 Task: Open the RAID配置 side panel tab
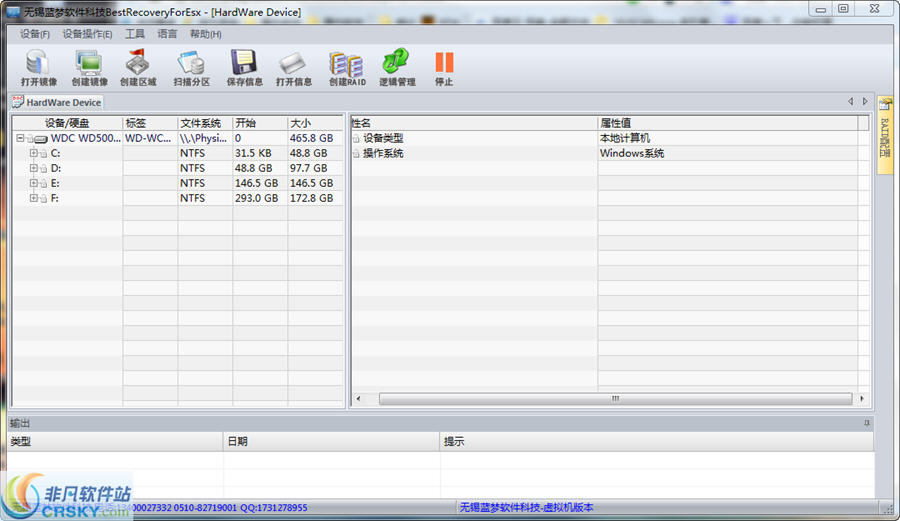click(885, 135)
